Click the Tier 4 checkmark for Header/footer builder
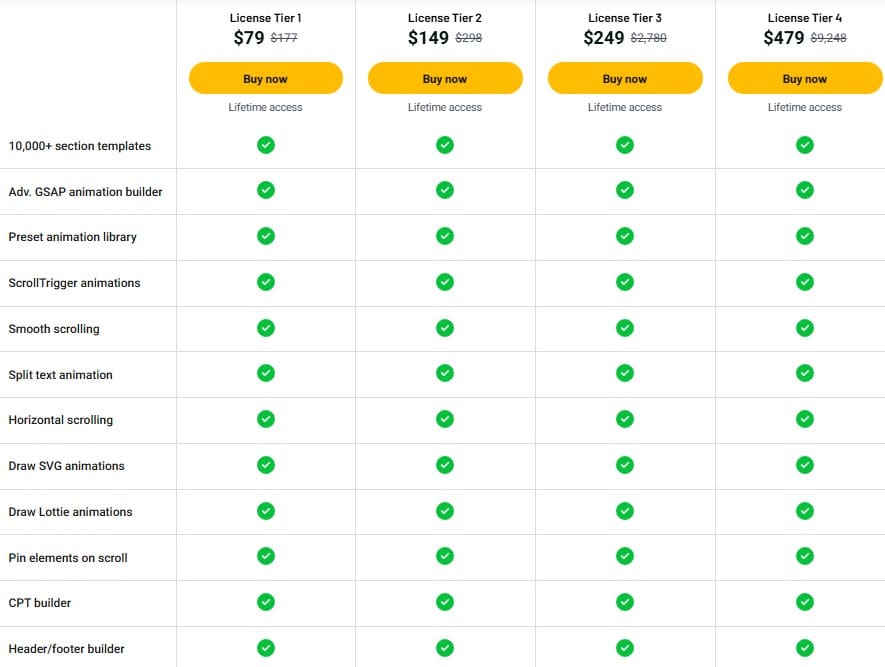 805,648
